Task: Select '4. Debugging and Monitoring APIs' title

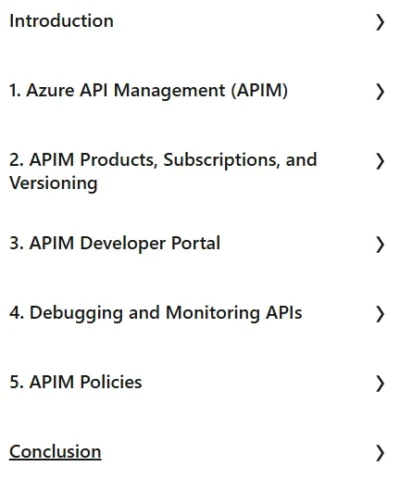Action: pos(156,313)
